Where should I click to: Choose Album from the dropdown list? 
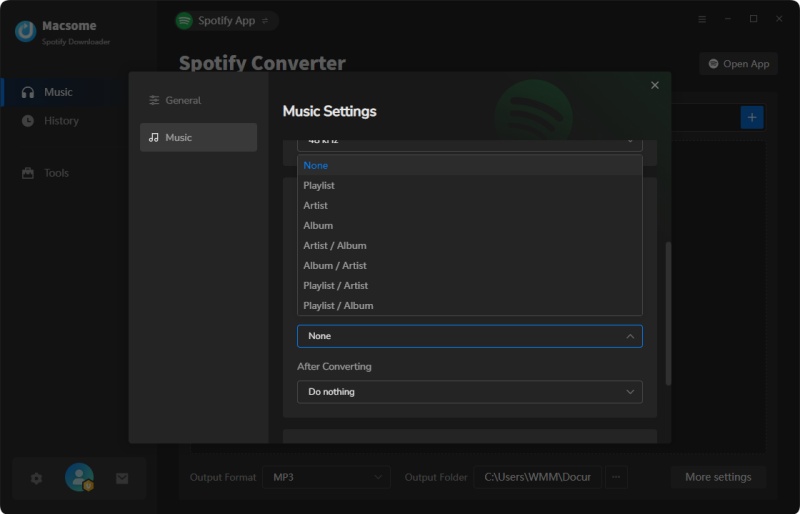(x=469, y=225)
